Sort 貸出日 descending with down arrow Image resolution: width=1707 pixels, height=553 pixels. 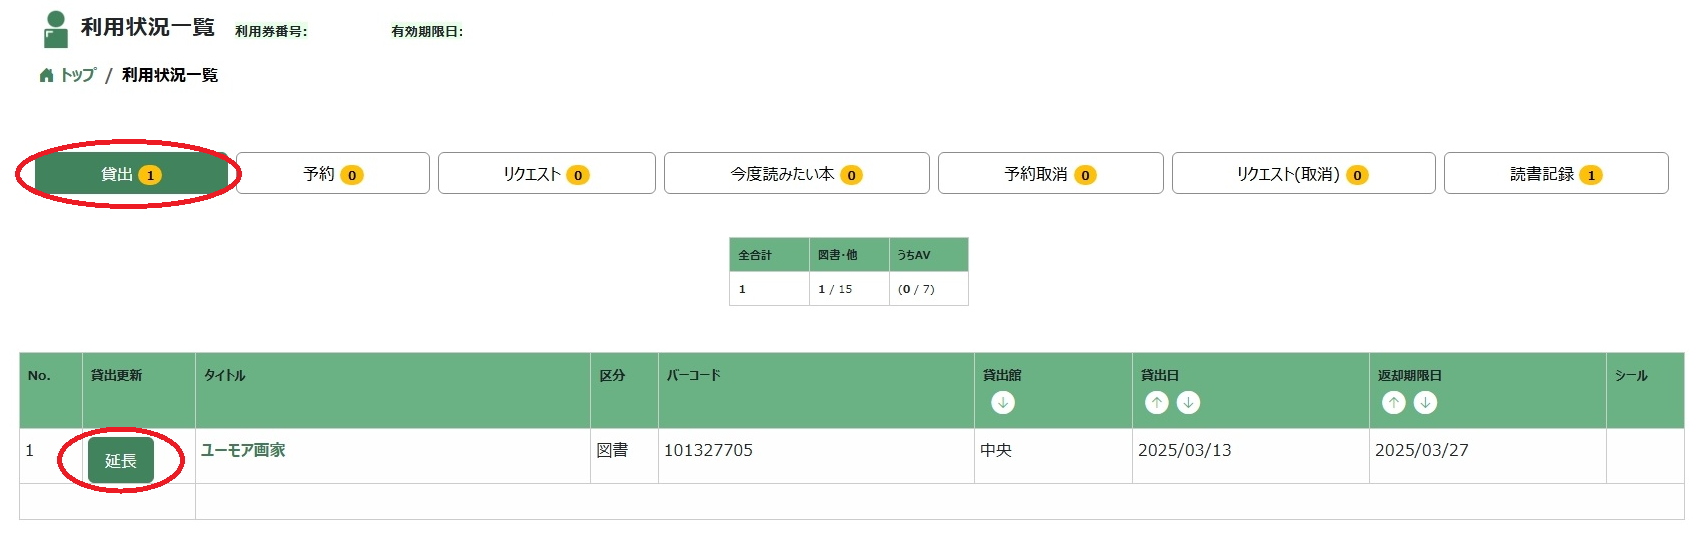tap(1188, 402)
